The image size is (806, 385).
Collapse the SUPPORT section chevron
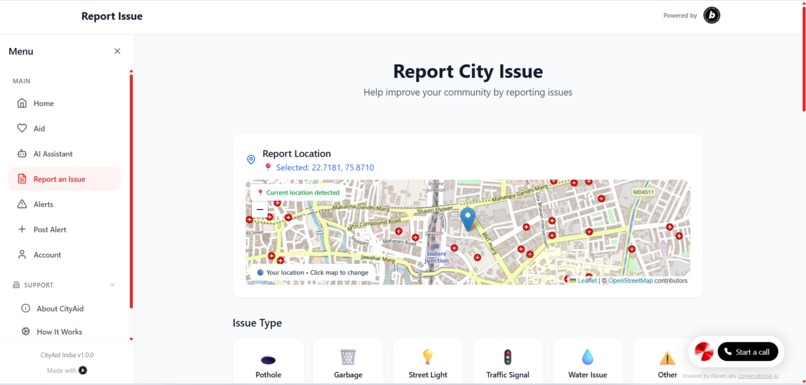pyautogui.click(x=113, y=285)
